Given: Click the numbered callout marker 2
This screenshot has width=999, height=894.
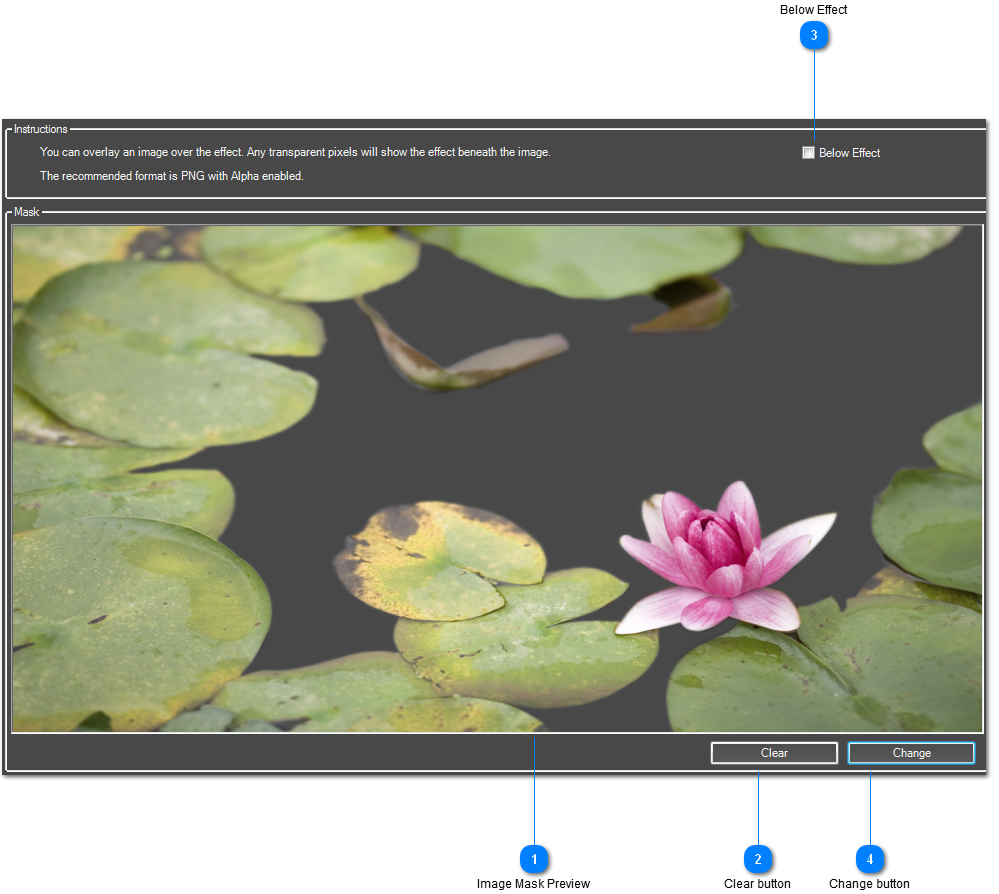Looking at the screenshot, I should tap(758, 859).
